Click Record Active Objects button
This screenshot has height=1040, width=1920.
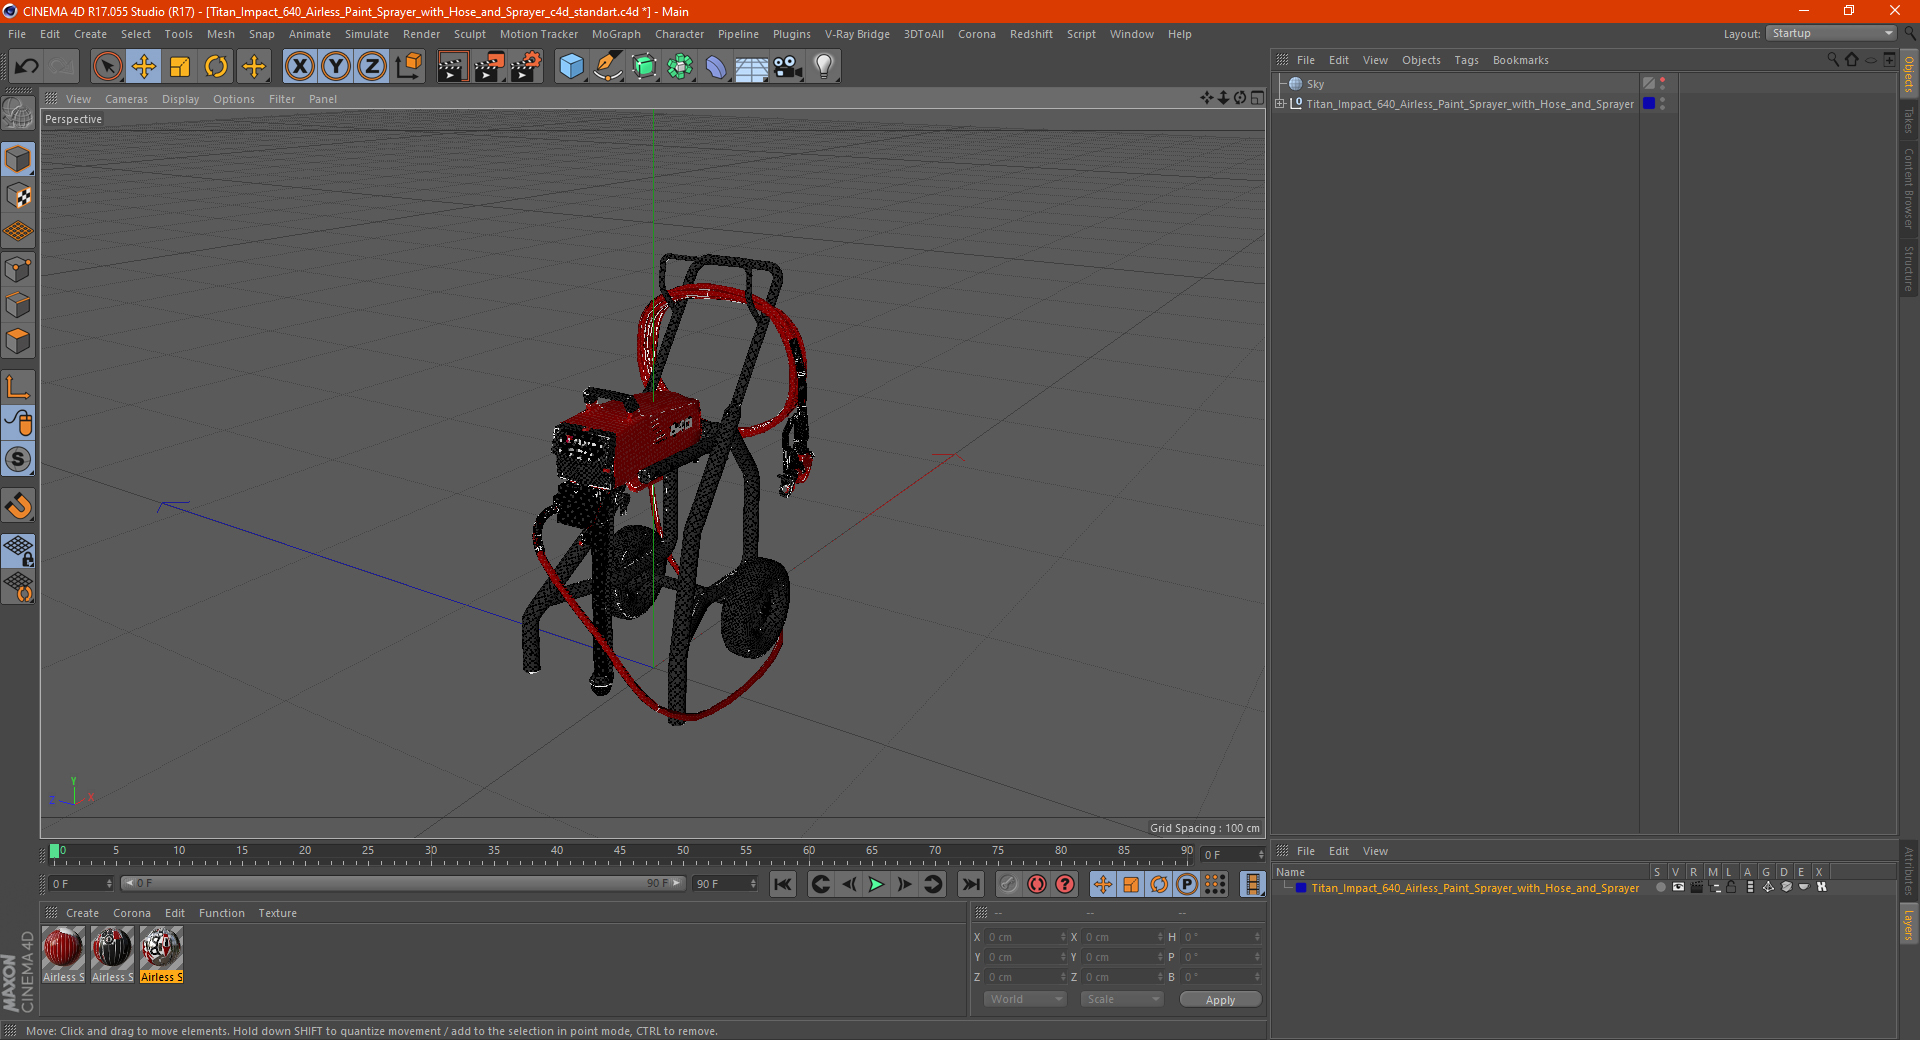[x=1009, y=884]
